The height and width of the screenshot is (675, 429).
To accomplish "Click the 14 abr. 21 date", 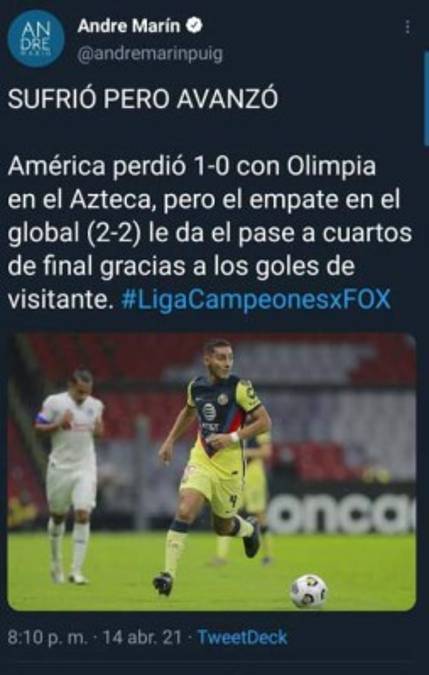I will coord(142,637).
